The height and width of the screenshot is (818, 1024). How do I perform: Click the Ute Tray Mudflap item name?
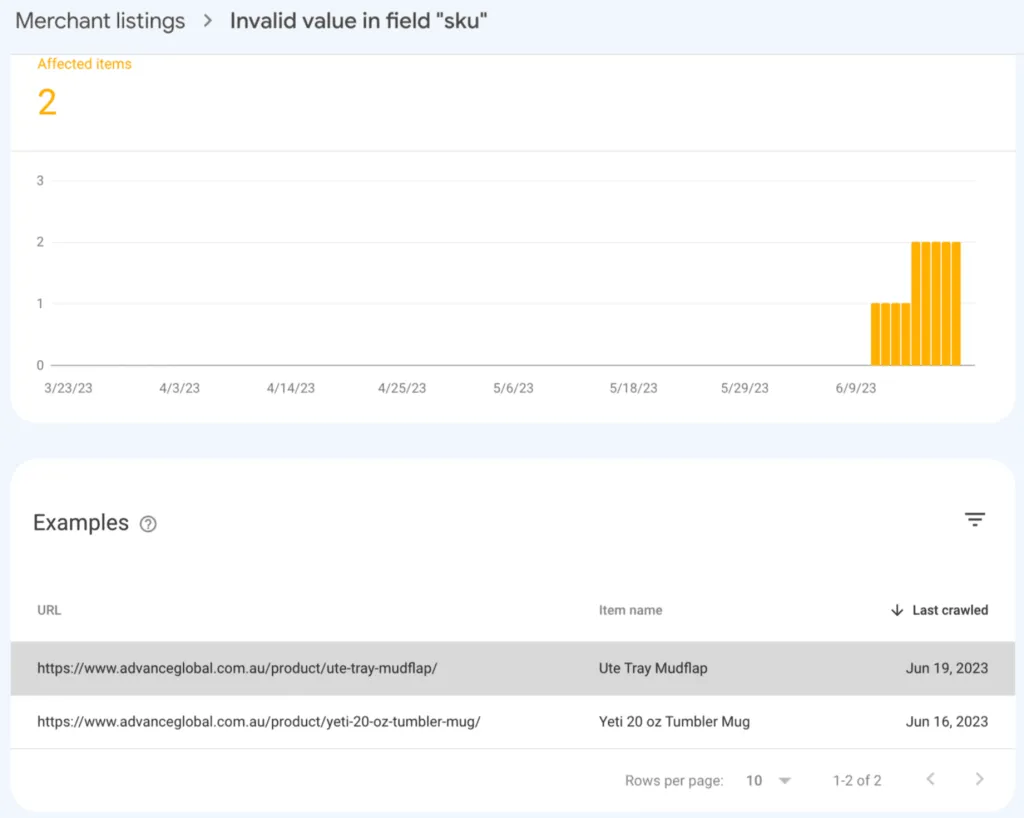point(653,668)
